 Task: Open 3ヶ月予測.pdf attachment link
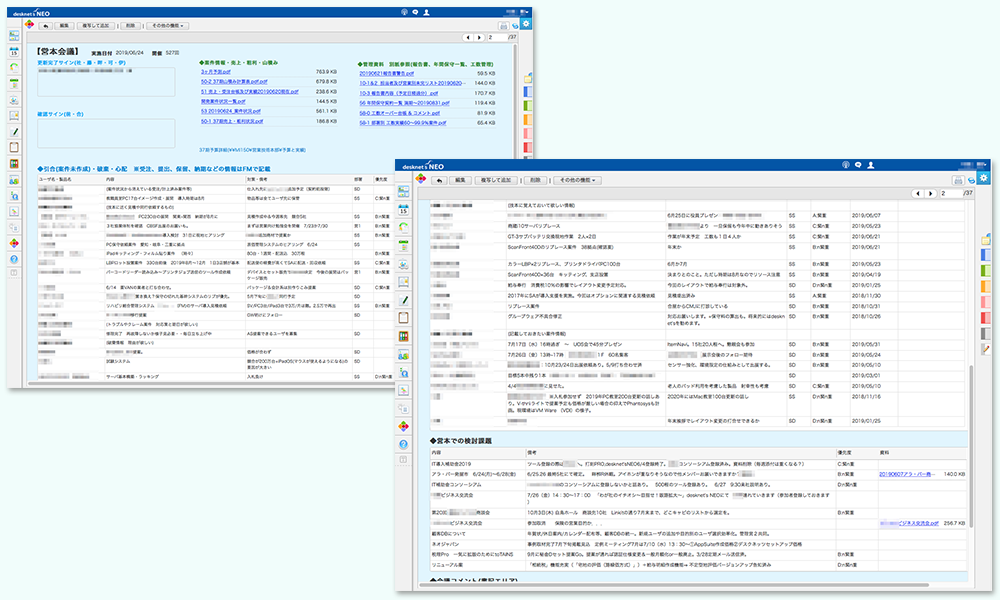tap(217, 72)
